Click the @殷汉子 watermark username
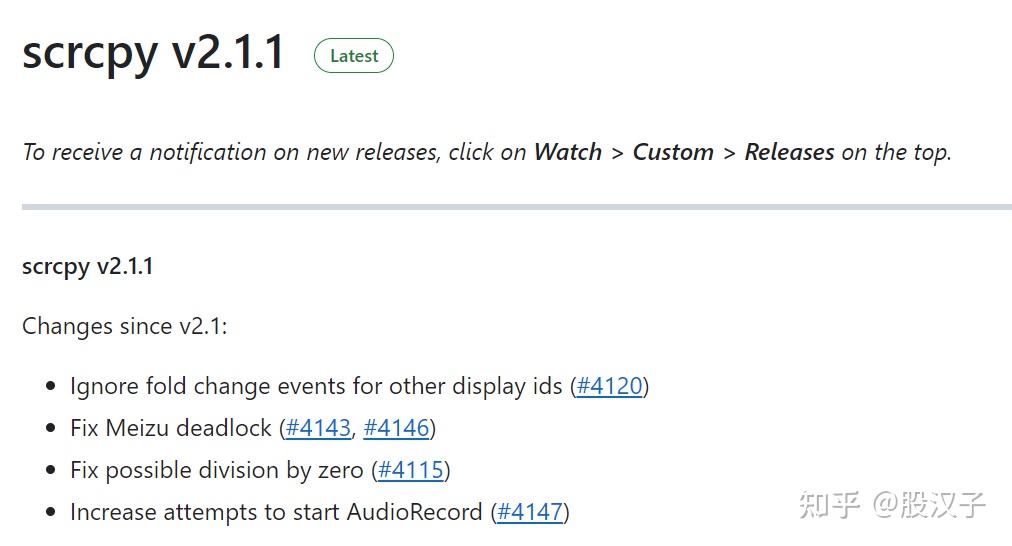 click(x=930, y=505)
